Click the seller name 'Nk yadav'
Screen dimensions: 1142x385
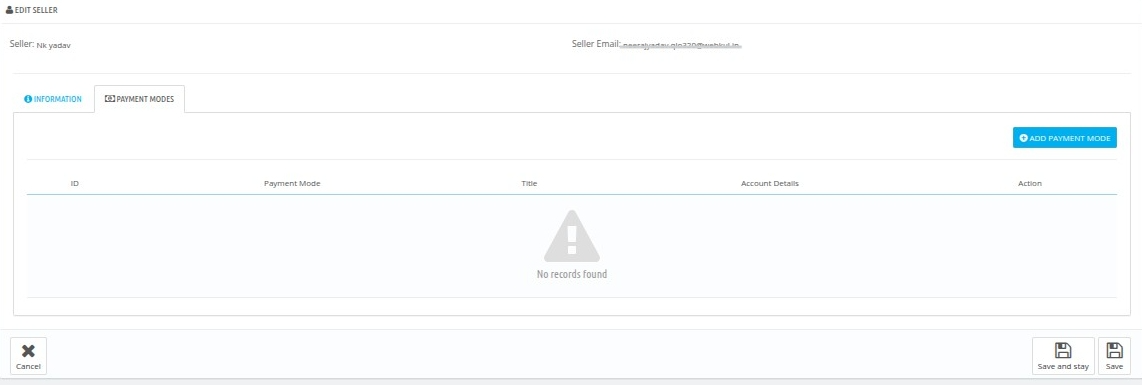(54, 45)
